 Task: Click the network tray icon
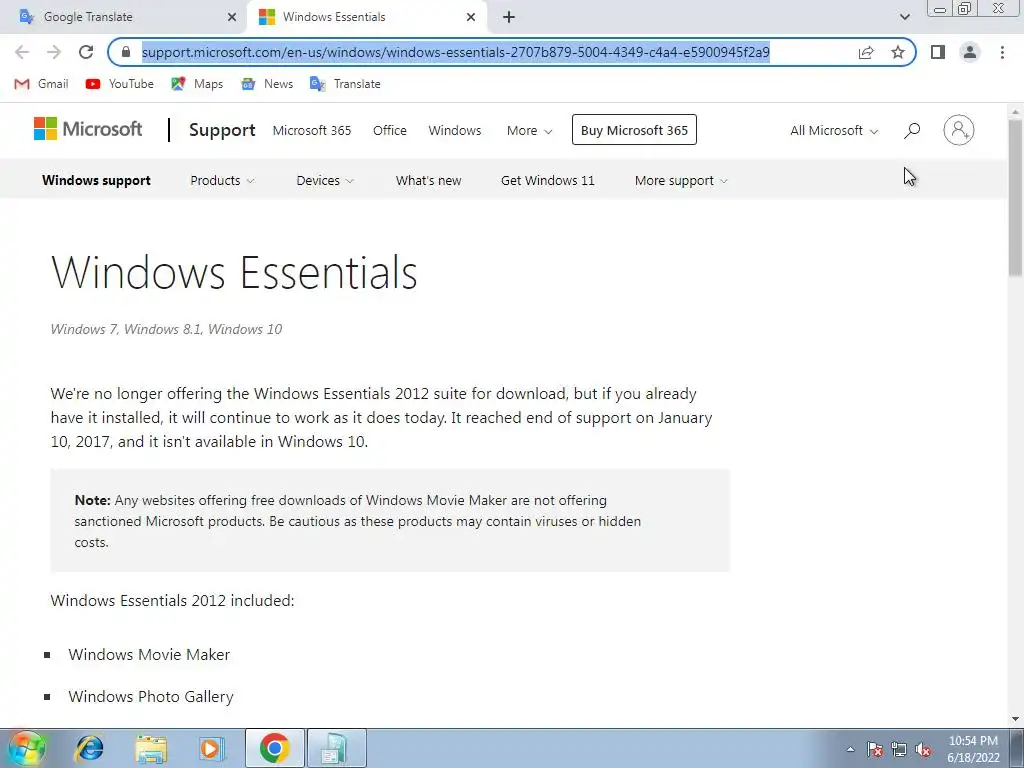point(899,749)
